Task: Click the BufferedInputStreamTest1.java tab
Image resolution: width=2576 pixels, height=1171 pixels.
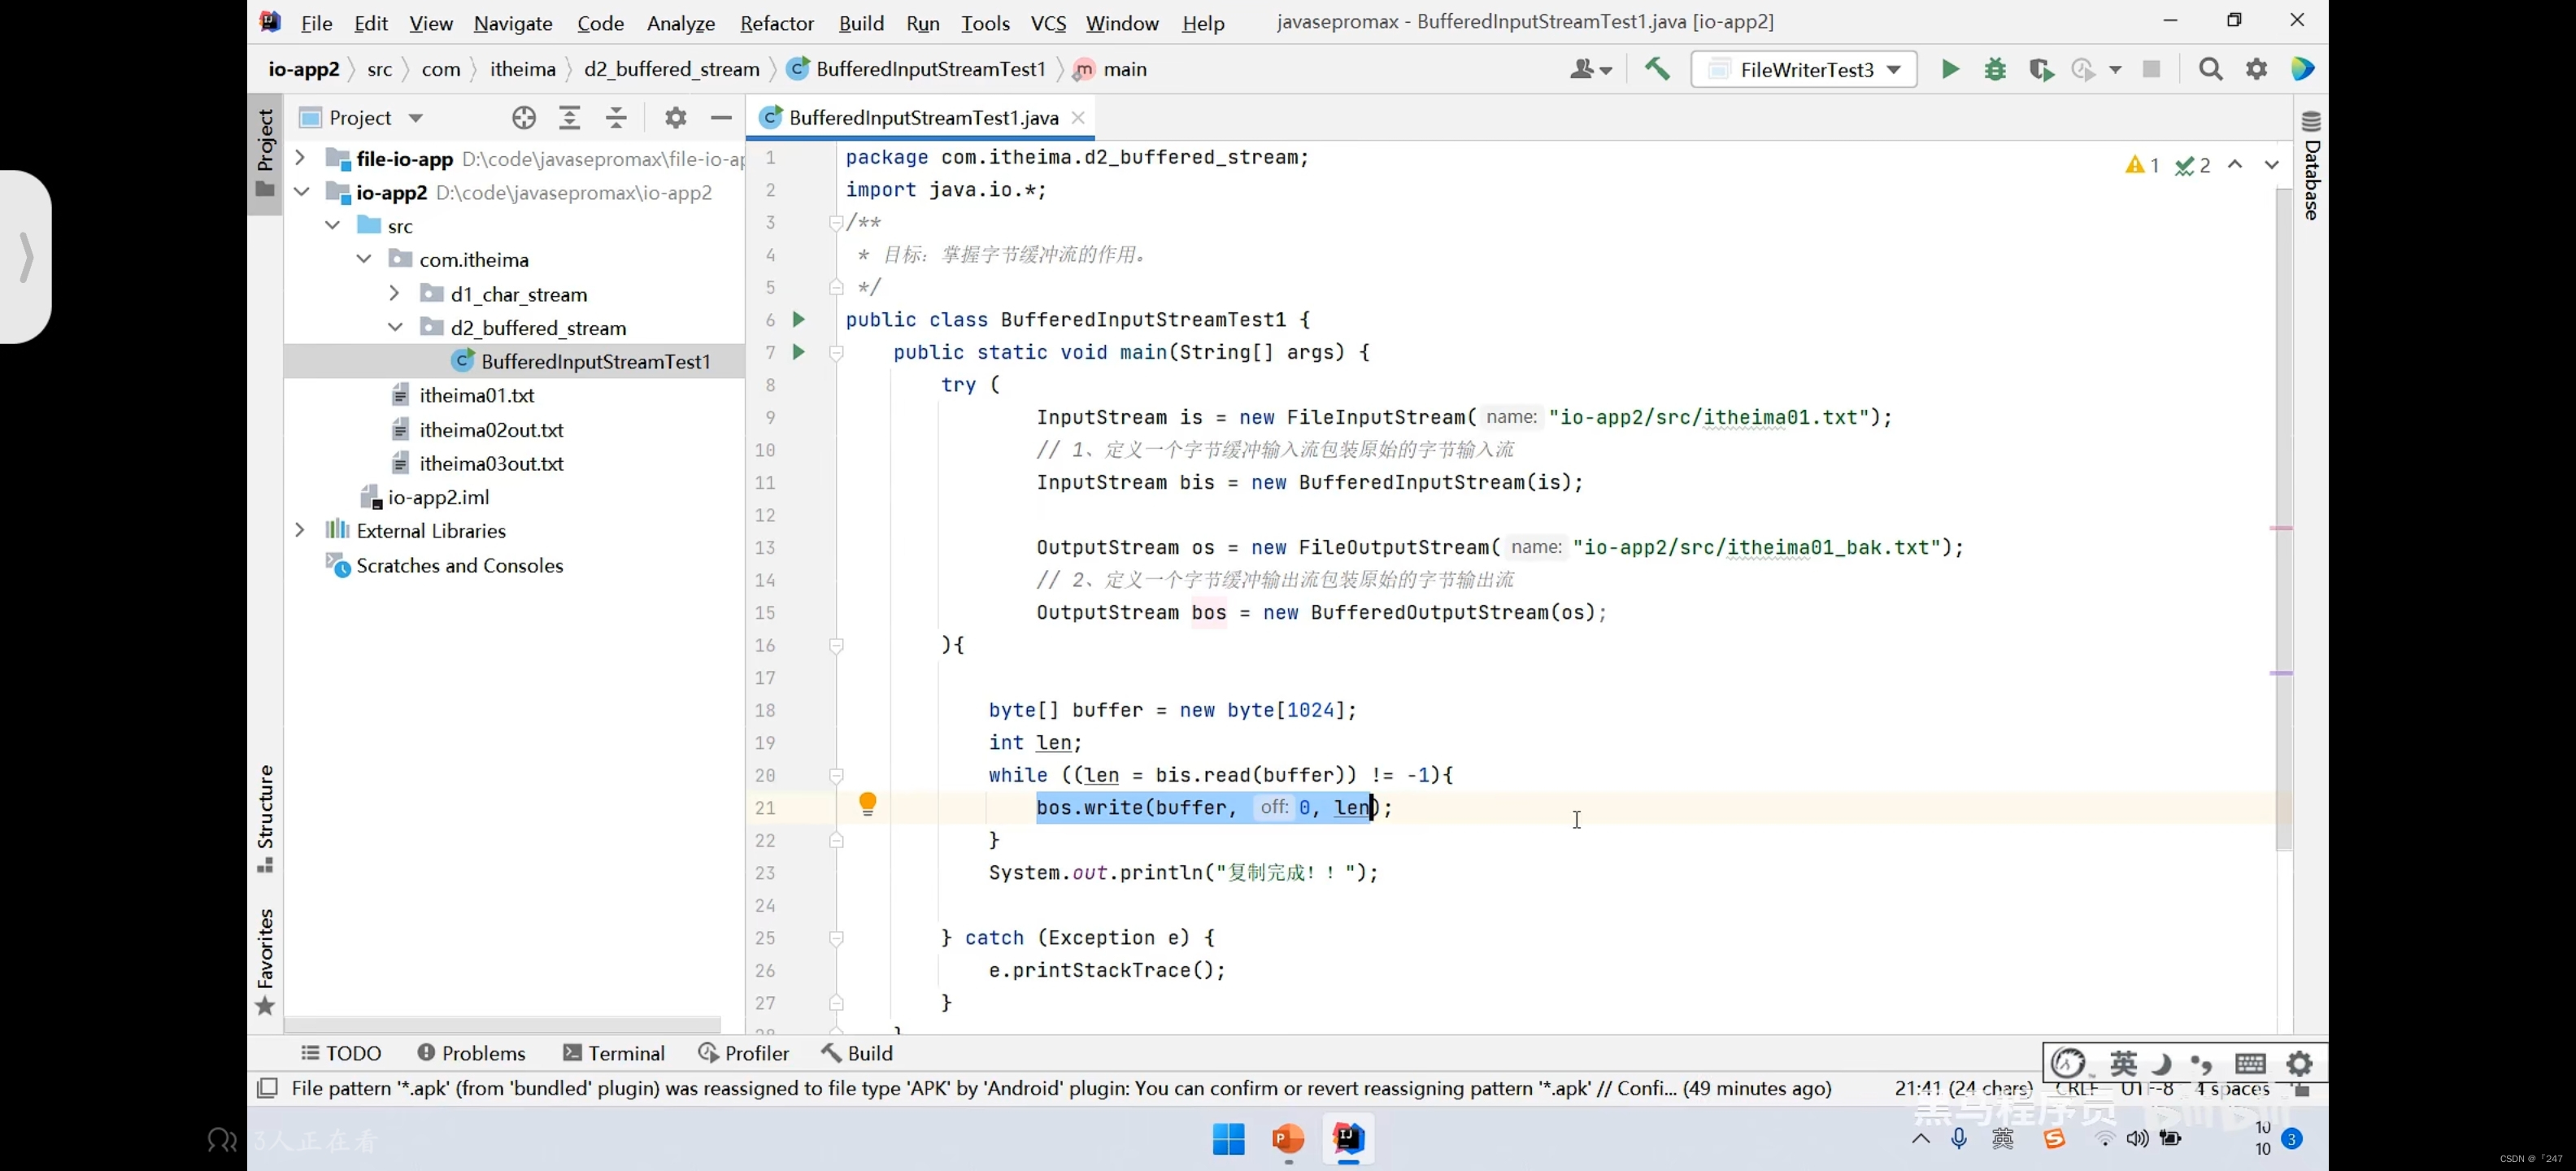Action: [x=925, y=116]
